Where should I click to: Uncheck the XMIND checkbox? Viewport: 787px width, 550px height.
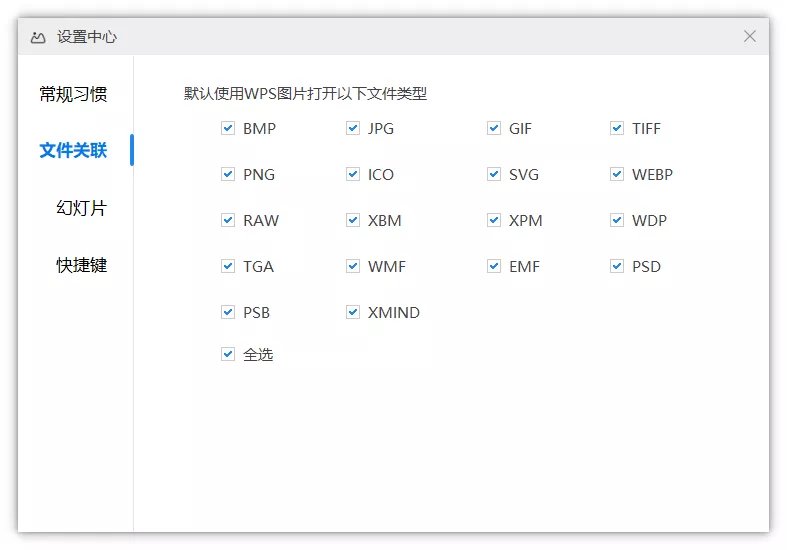tap(353, 312)
